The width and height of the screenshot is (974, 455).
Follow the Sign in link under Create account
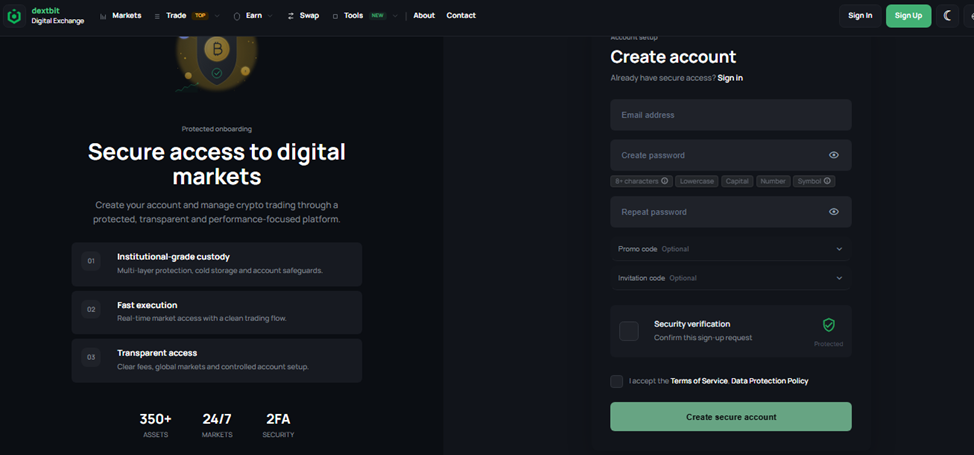coord(730,78)
